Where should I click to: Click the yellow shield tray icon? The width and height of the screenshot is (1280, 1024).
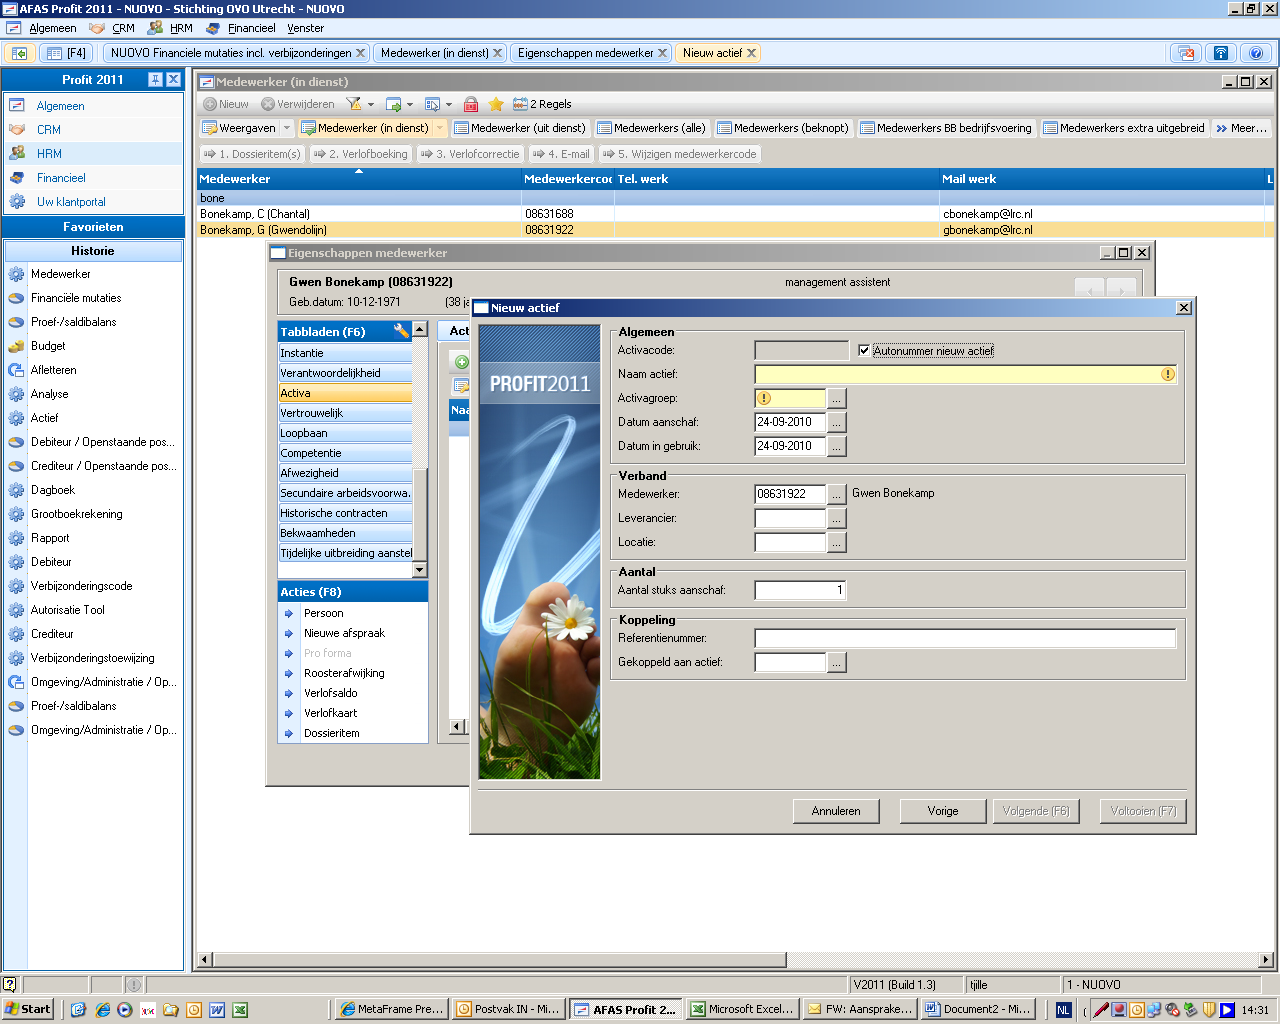pyautogui.click(x=1209, y=1010)
